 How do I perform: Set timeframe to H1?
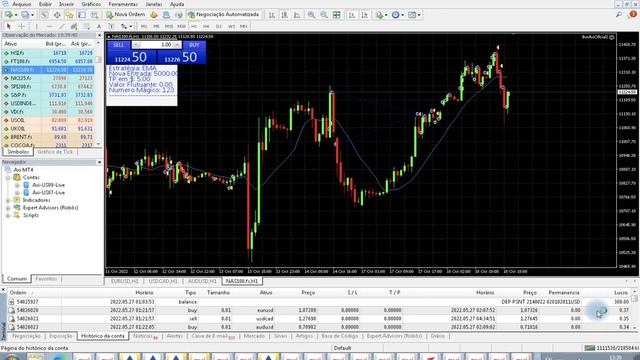pyautogui.click(x=193, y=27)
